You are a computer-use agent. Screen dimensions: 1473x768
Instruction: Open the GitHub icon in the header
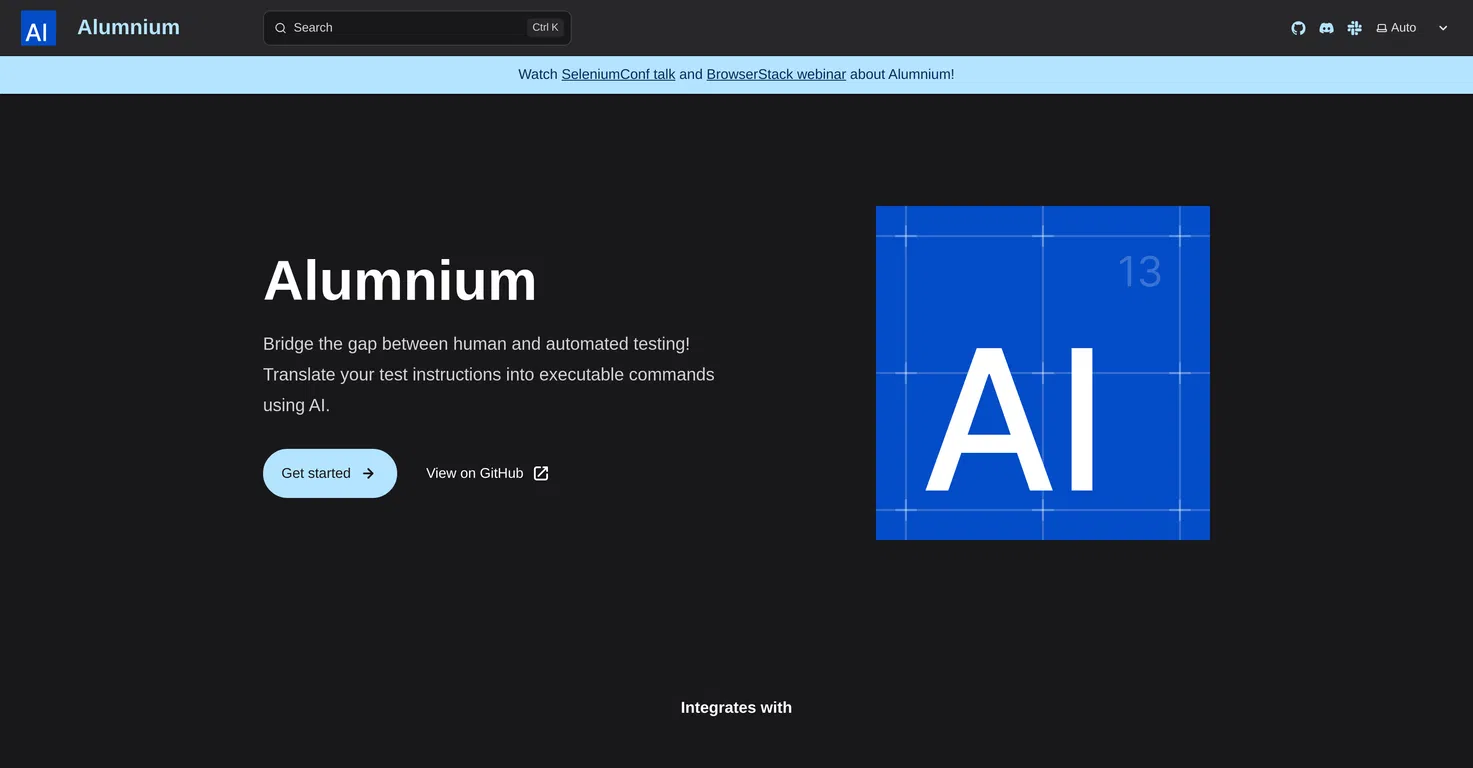coord(1298,28)
